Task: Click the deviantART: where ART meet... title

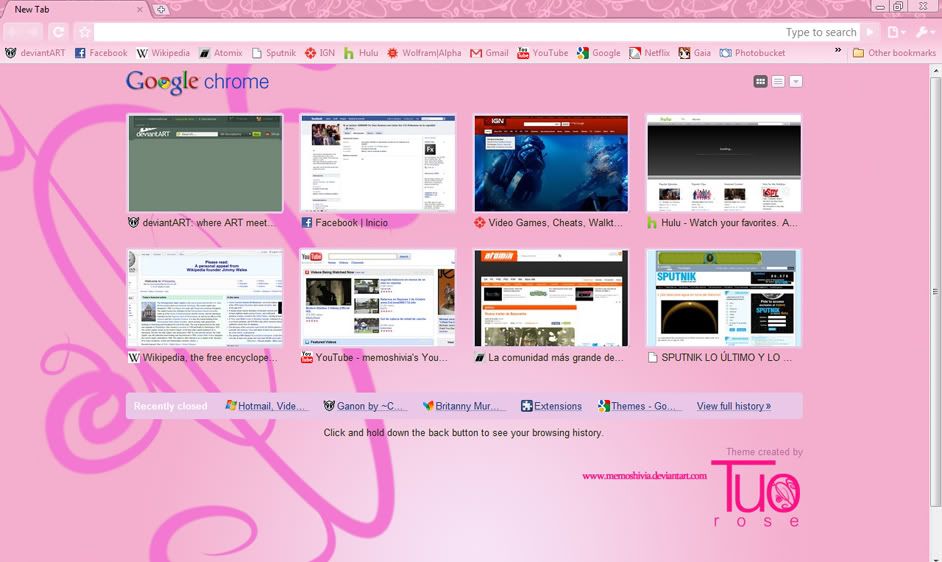Action: [x=209, y=222]
